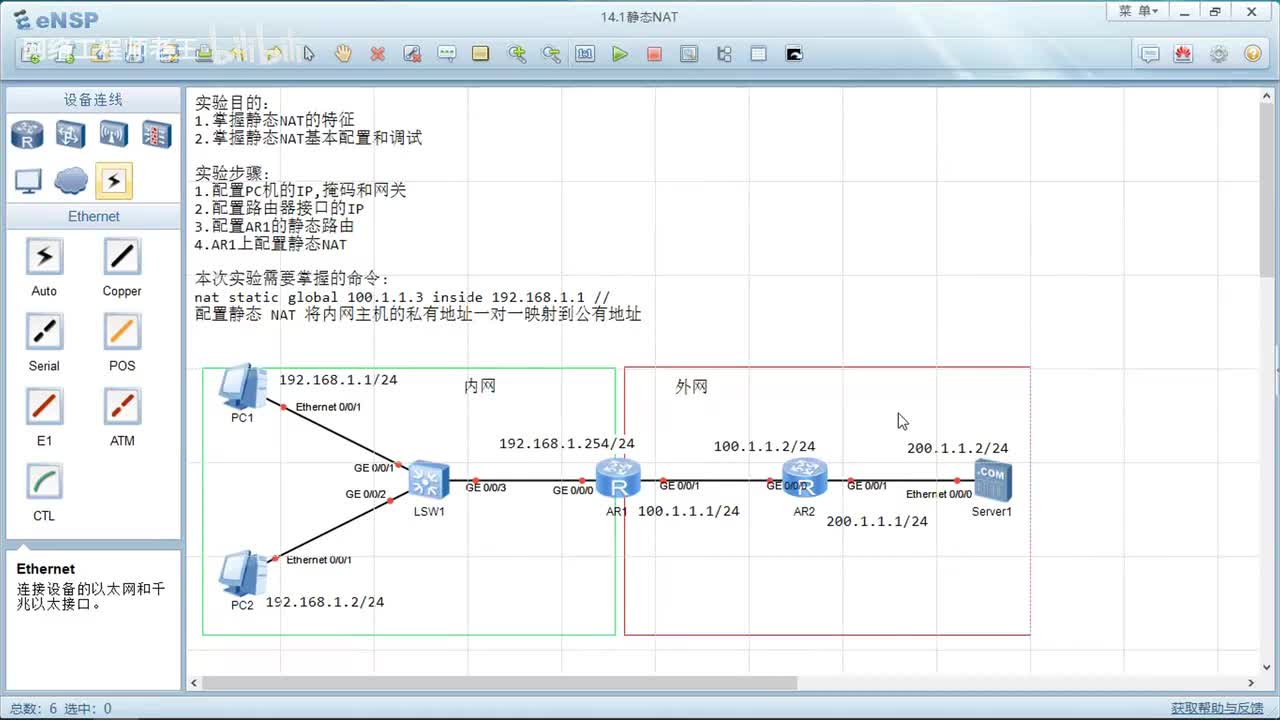Click the zoom out magnifier
The height and width of the screenshot is (720, 1280).
pos(551,54)
